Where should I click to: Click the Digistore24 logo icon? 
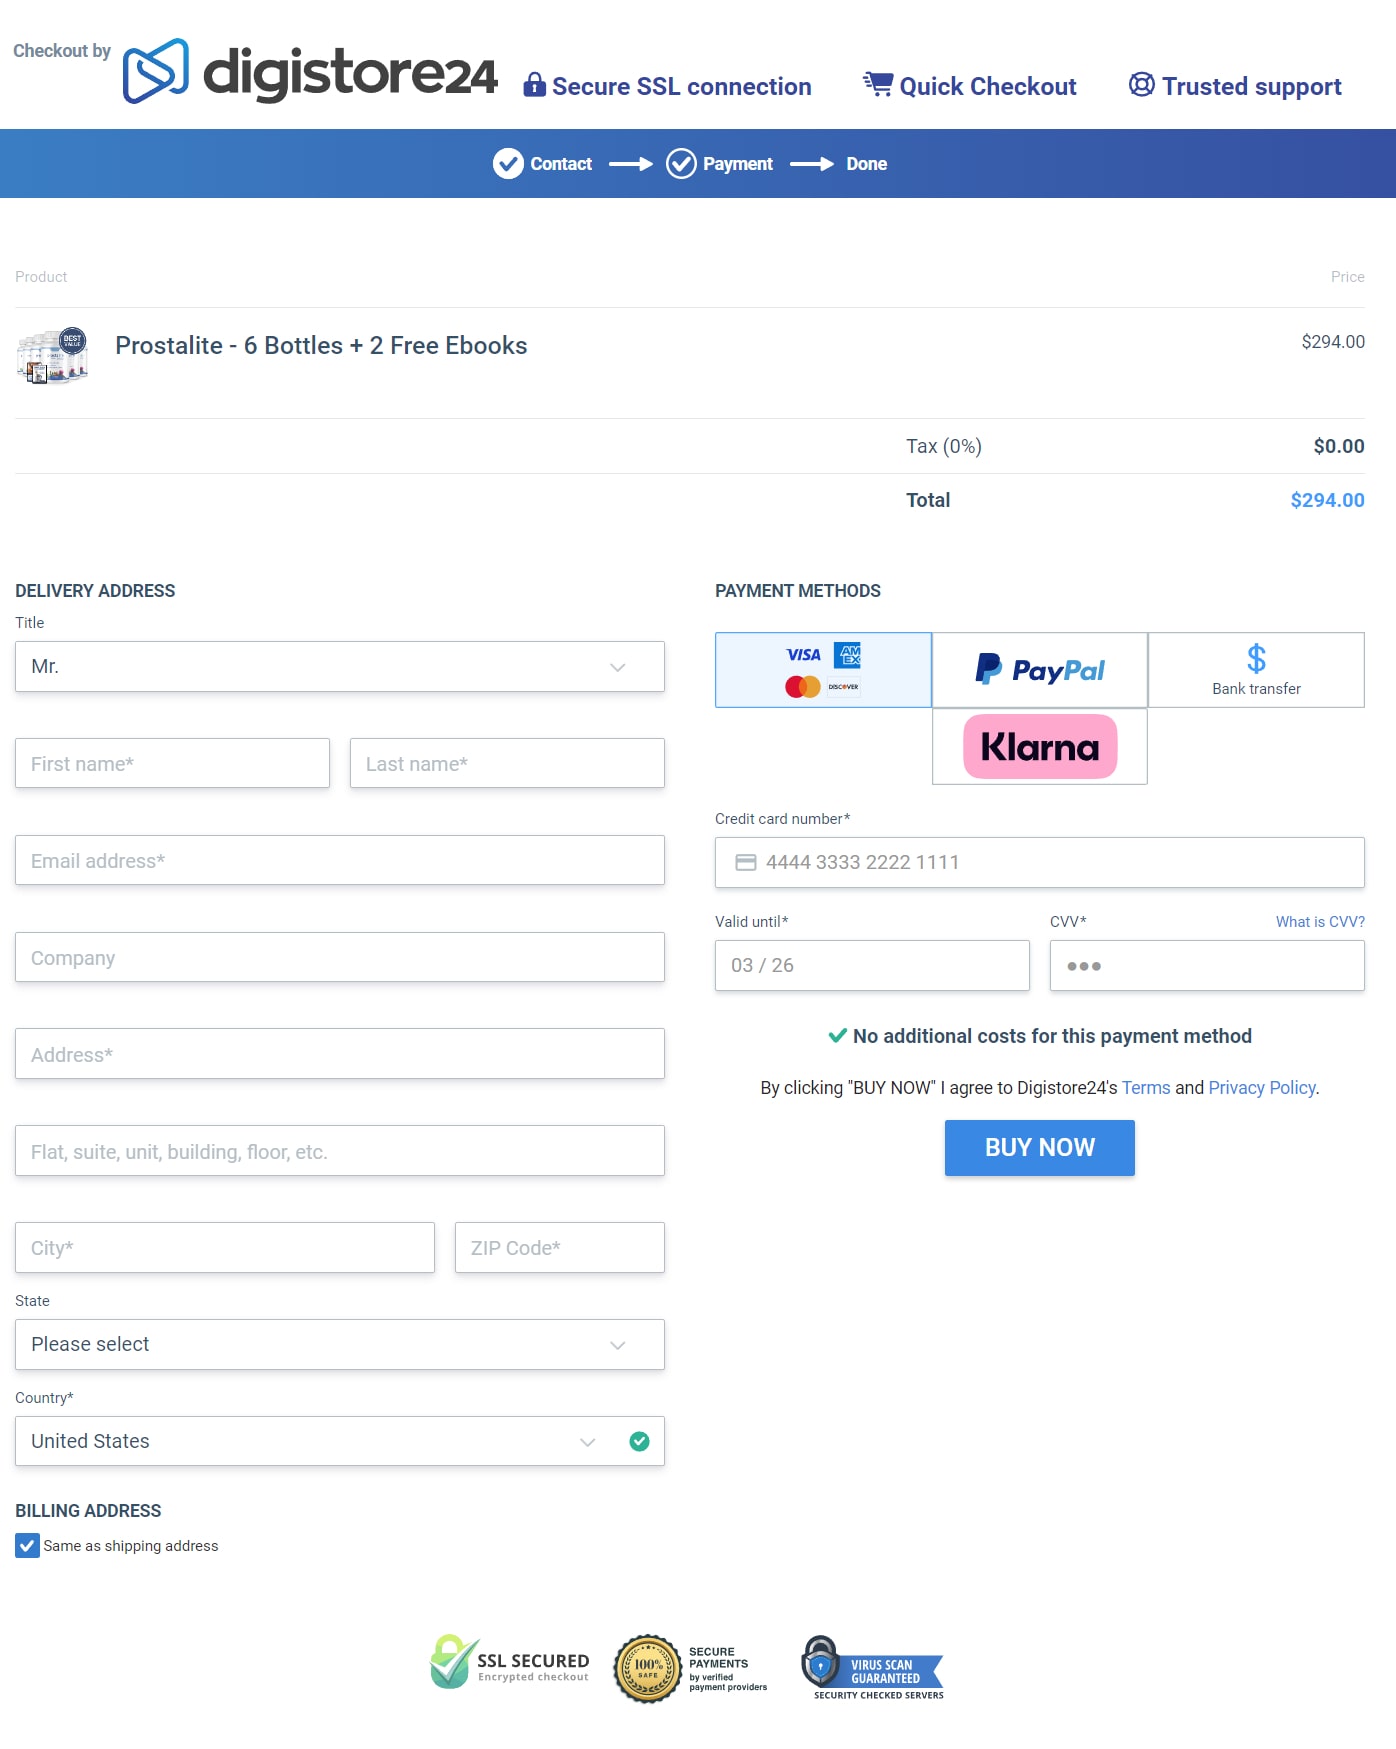(155, 71)
